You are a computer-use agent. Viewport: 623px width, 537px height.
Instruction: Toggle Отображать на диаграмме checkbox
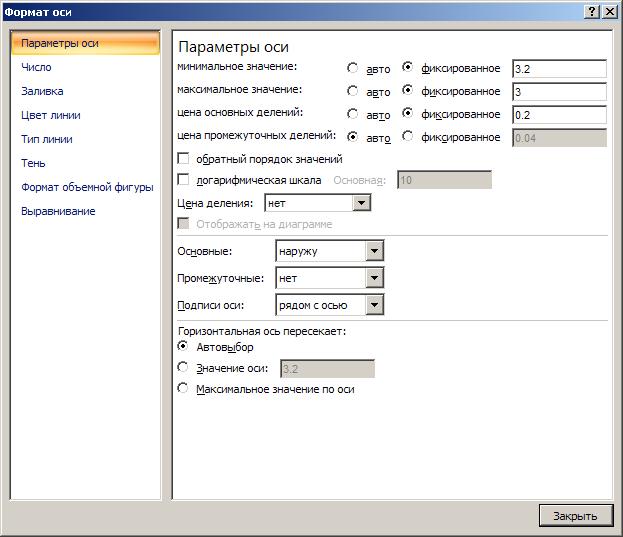click(x=183, y=223)
